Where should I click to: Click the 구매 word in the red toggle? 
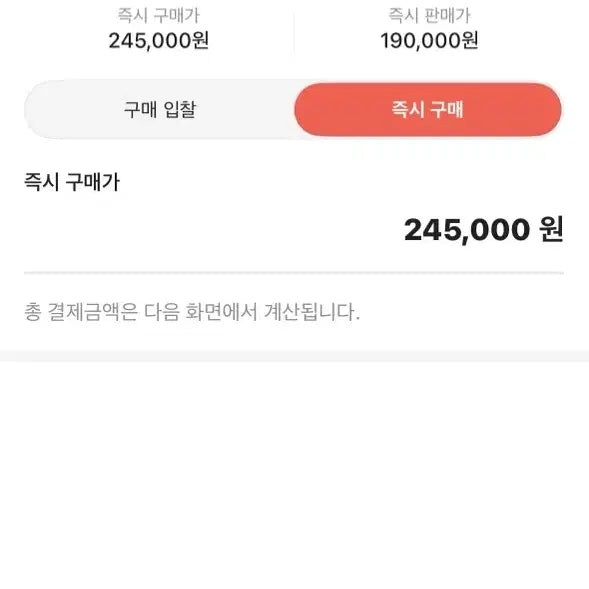(447, 109)
